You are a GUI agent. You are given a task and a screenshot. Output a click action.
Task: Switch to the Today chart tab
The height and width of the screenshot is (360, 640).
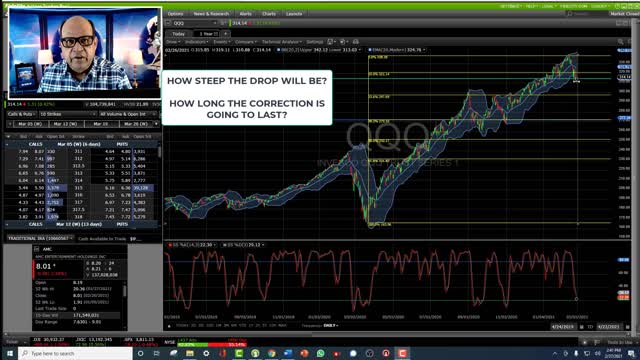point(178,33)
